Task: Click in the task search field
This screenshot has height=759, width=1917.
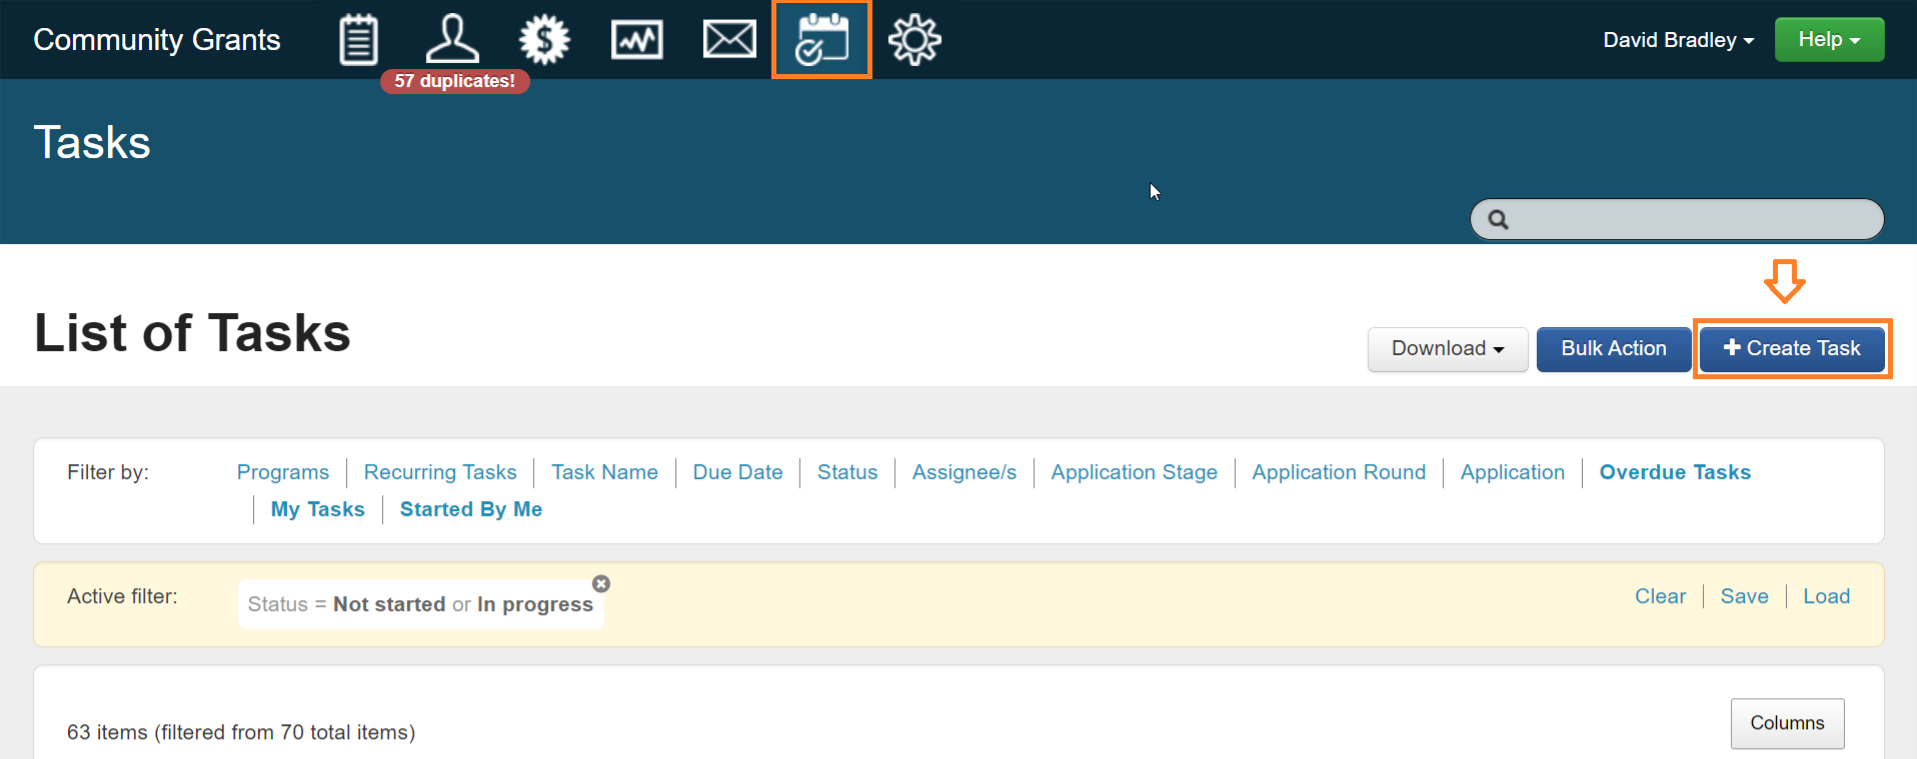Action: (1690, 219)
